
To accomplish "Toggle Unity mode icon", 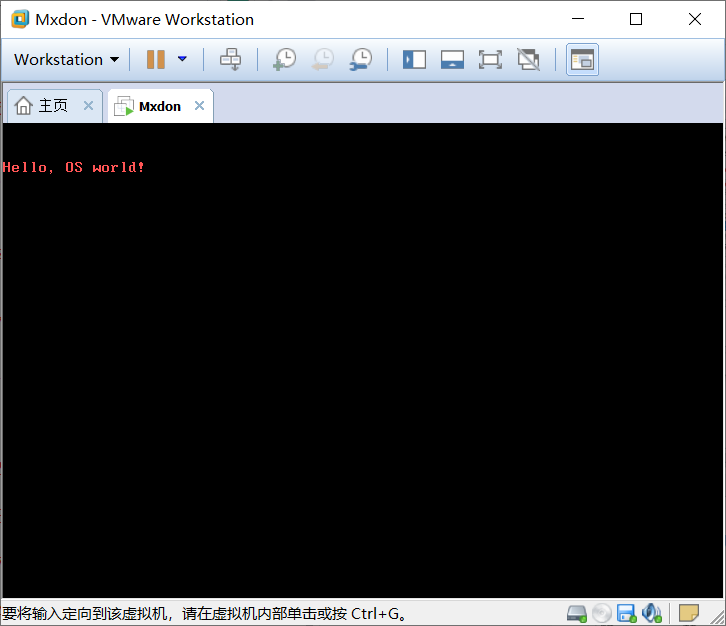I will [528, 60].
